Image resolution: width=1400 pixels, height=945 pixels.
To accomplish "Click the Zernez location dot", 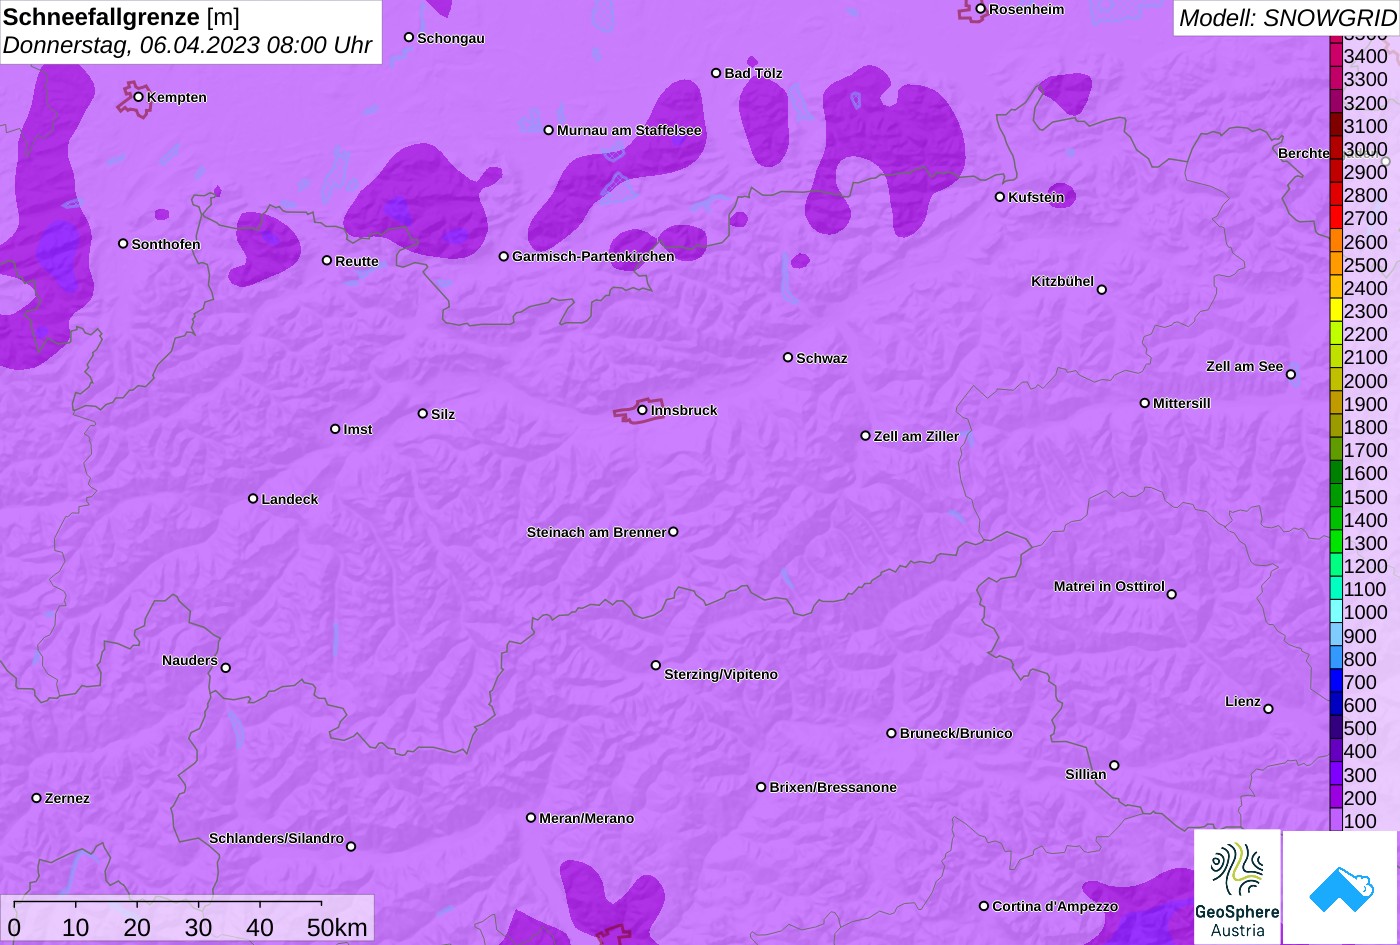I will tap(37, 798).
